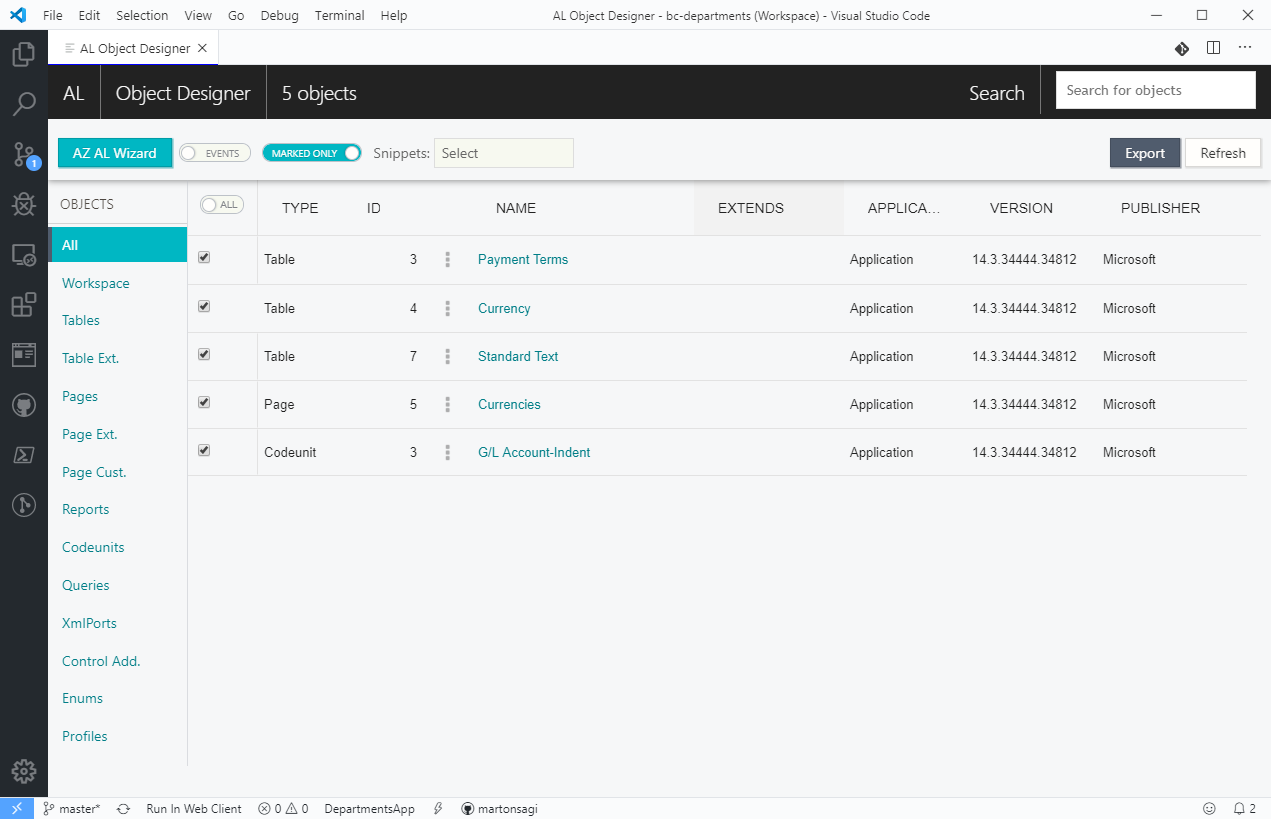Open the Help menu
This screenshot has width=1271, height=819.
tap(394, 16)
